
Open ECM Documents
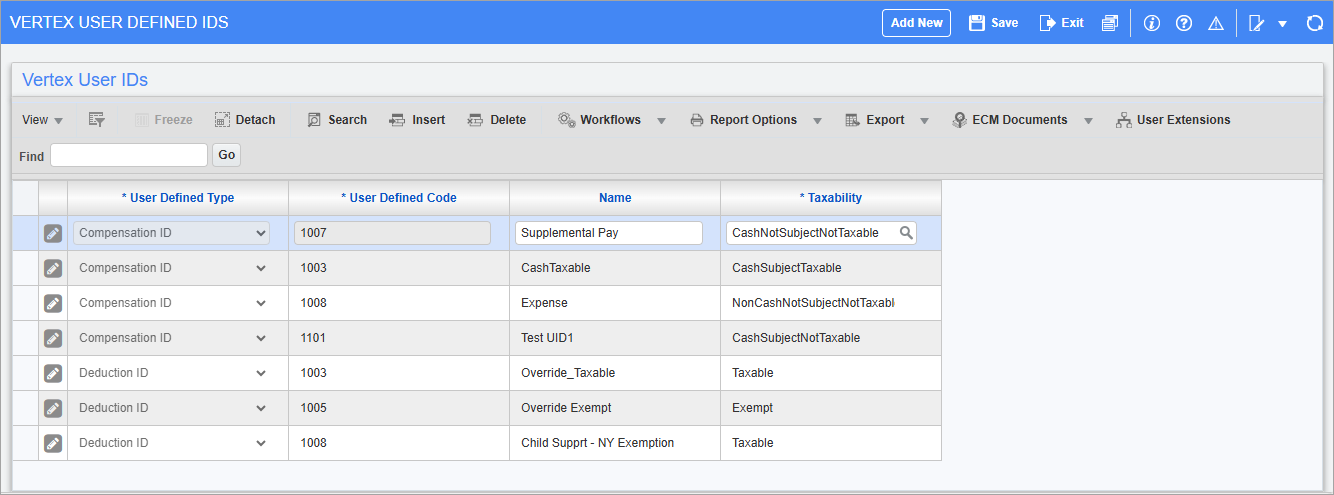click(x=1010, y=120)
